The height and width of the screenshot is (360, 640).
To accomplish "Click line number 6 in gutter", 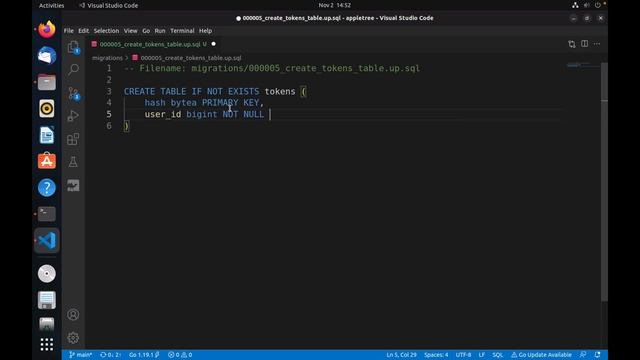I will pos(109,126).
